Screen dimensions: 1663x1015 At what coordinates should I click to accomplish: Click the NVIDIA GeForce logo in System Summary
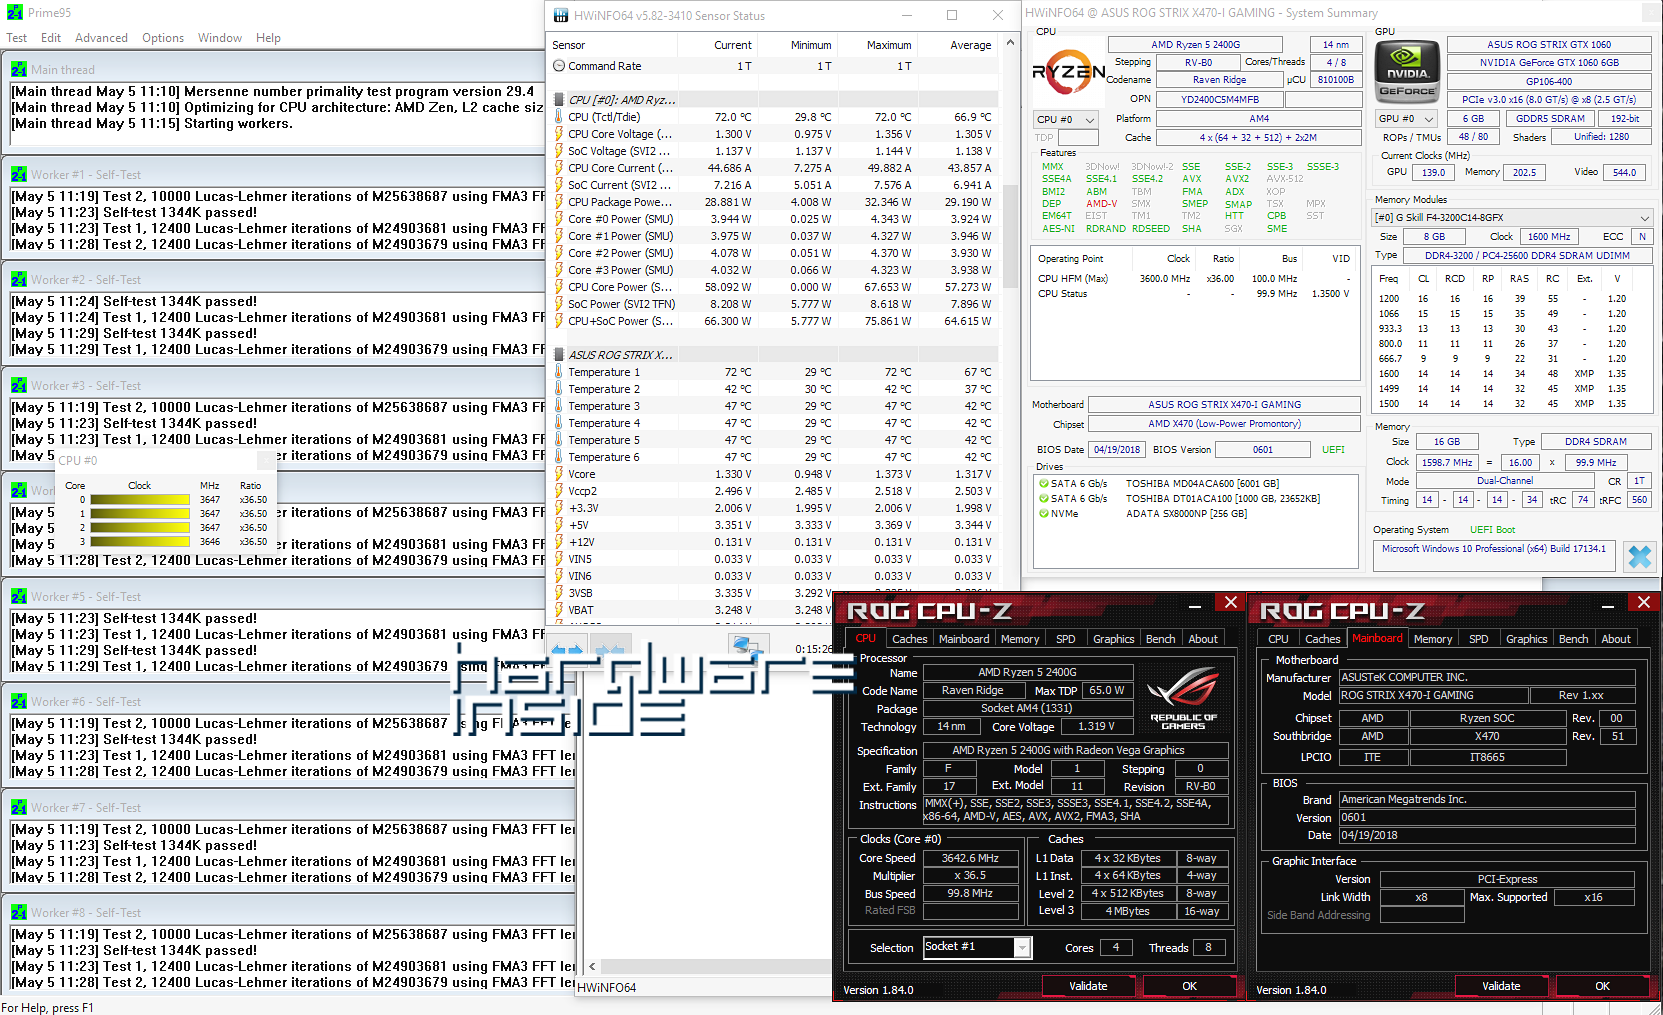click(1407, 70)
